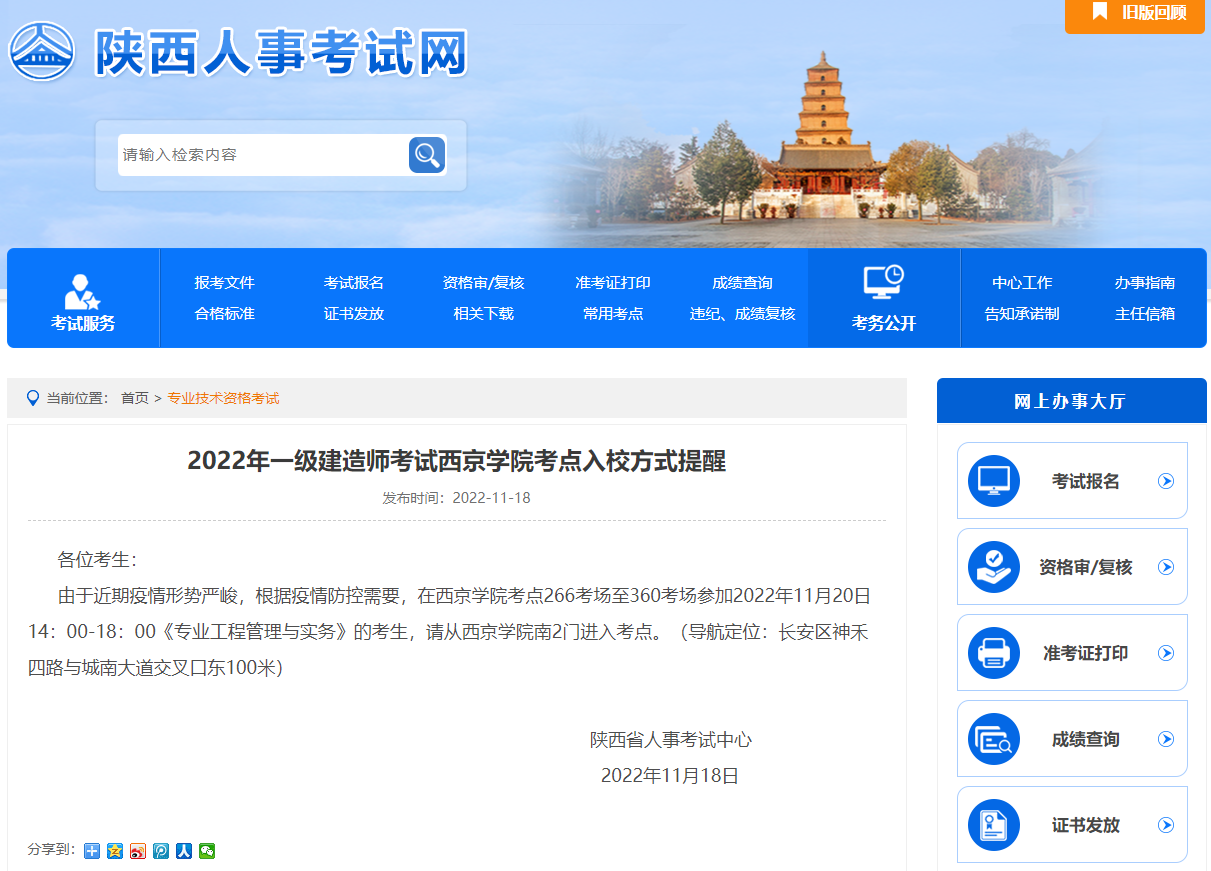Share the article to QQ Zone

(115, 851)
